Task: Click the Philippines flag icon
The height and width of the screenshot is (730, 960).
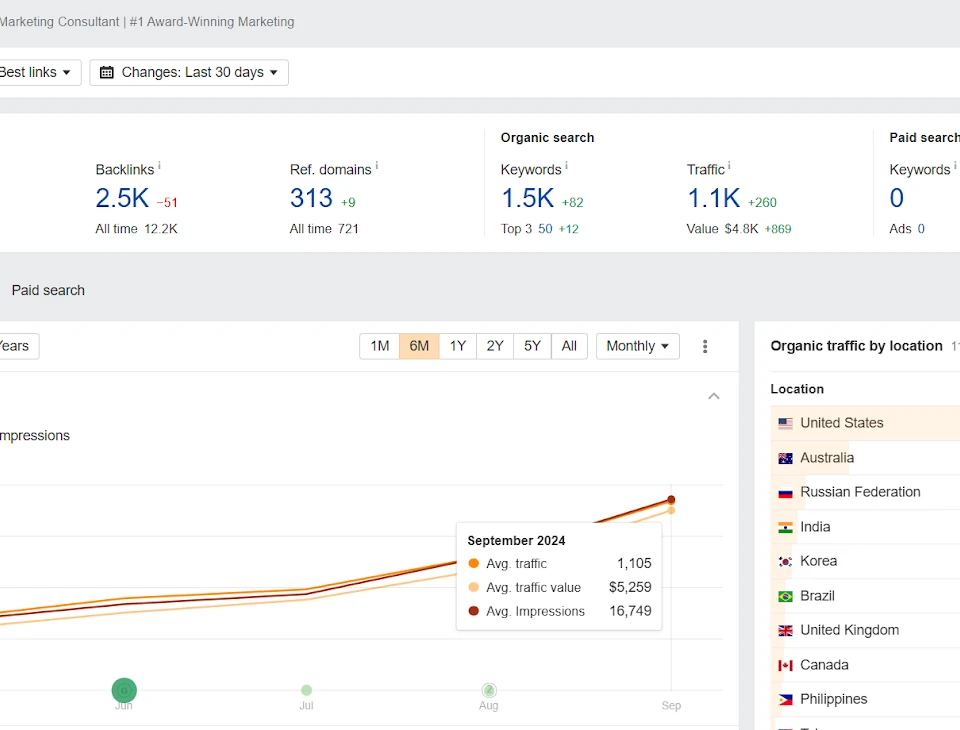Action: [x=786, y=700]
